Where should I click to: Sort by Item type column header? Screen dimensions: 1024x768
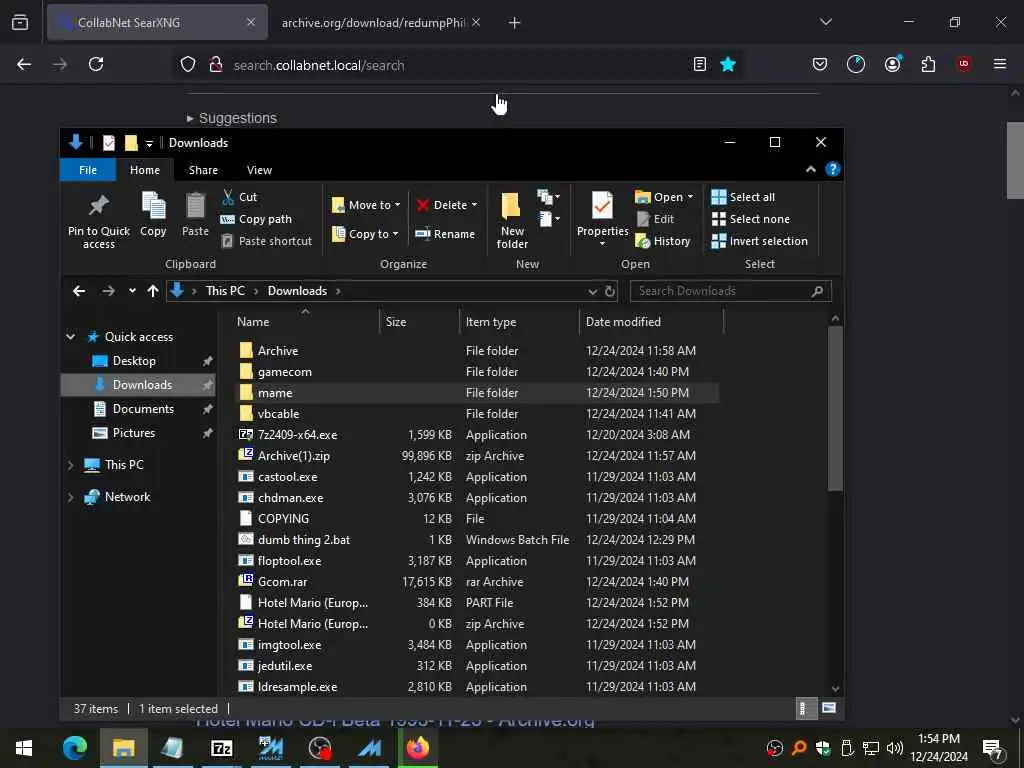[x=519, y=322]
